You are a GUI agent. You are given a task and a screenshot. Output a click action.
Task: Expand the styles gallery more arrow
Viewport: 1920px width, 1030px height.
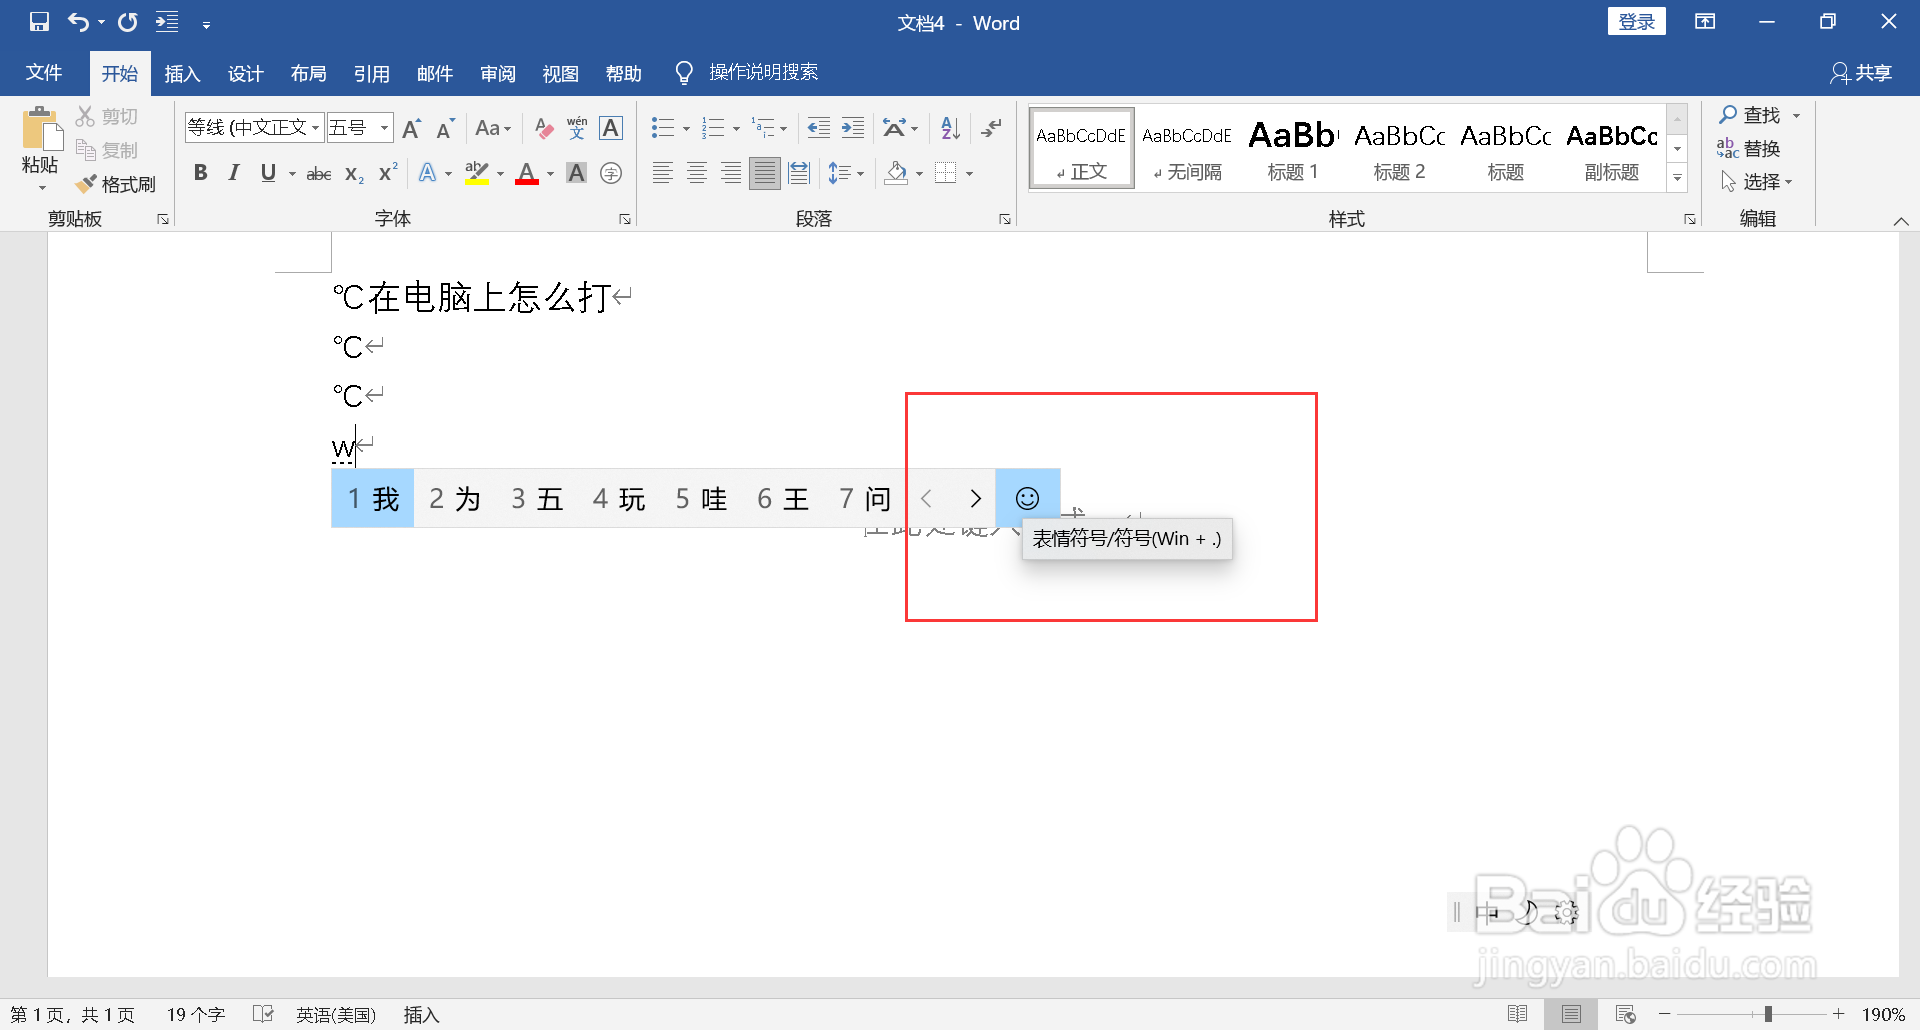[1678, 177]
